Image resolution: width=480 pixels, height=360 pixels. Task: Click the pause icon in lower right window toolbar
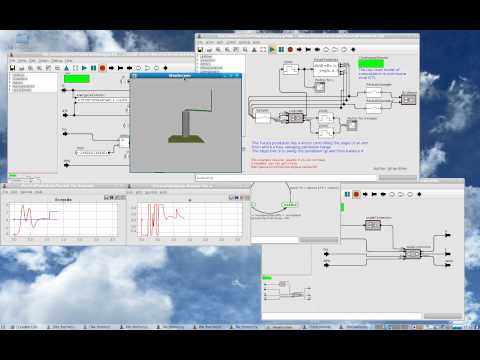pos(347,194)
